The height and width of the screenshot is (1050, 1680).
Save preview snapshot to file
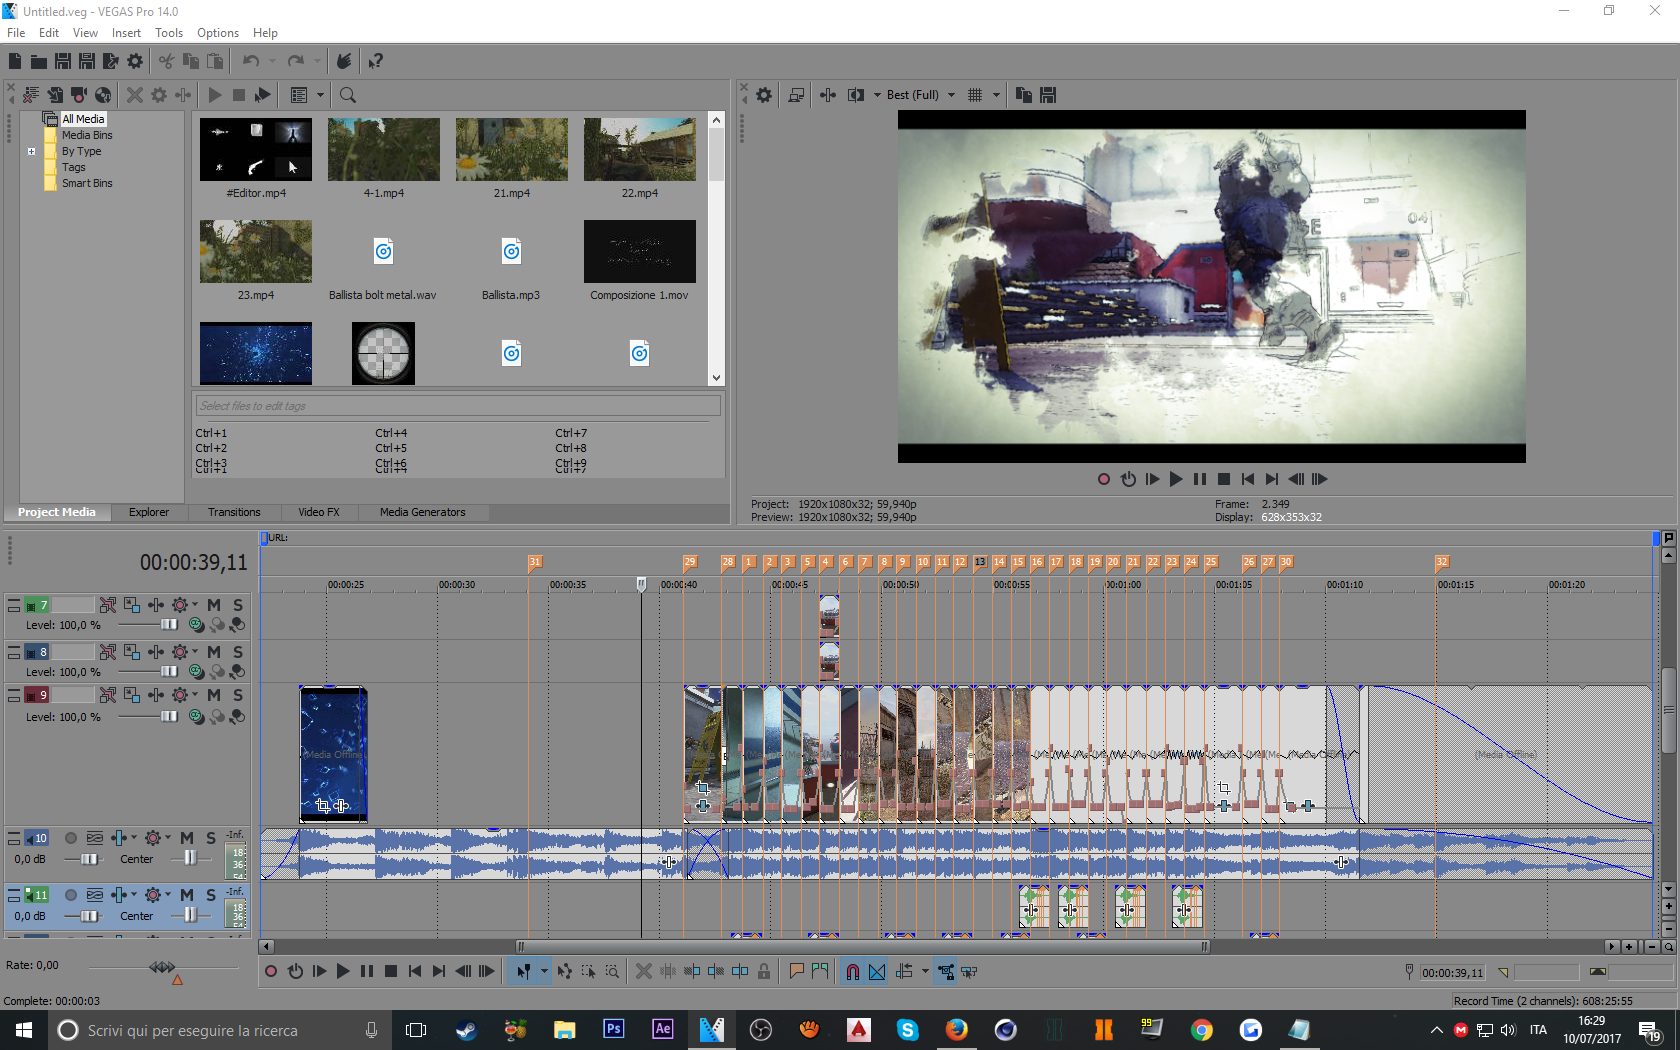[x=1048, y=95]
